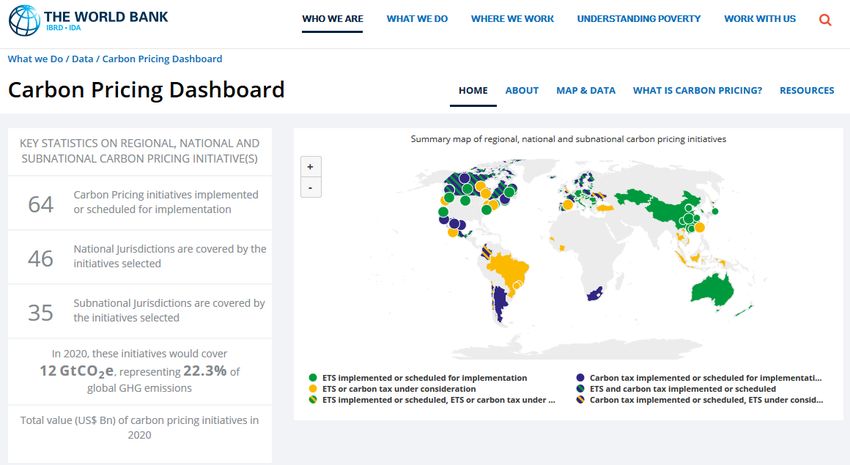This screenshot has height=465, width=850.
Task: Follow the 'Data' breadcrumb link
Action: (x=82, y=59)
